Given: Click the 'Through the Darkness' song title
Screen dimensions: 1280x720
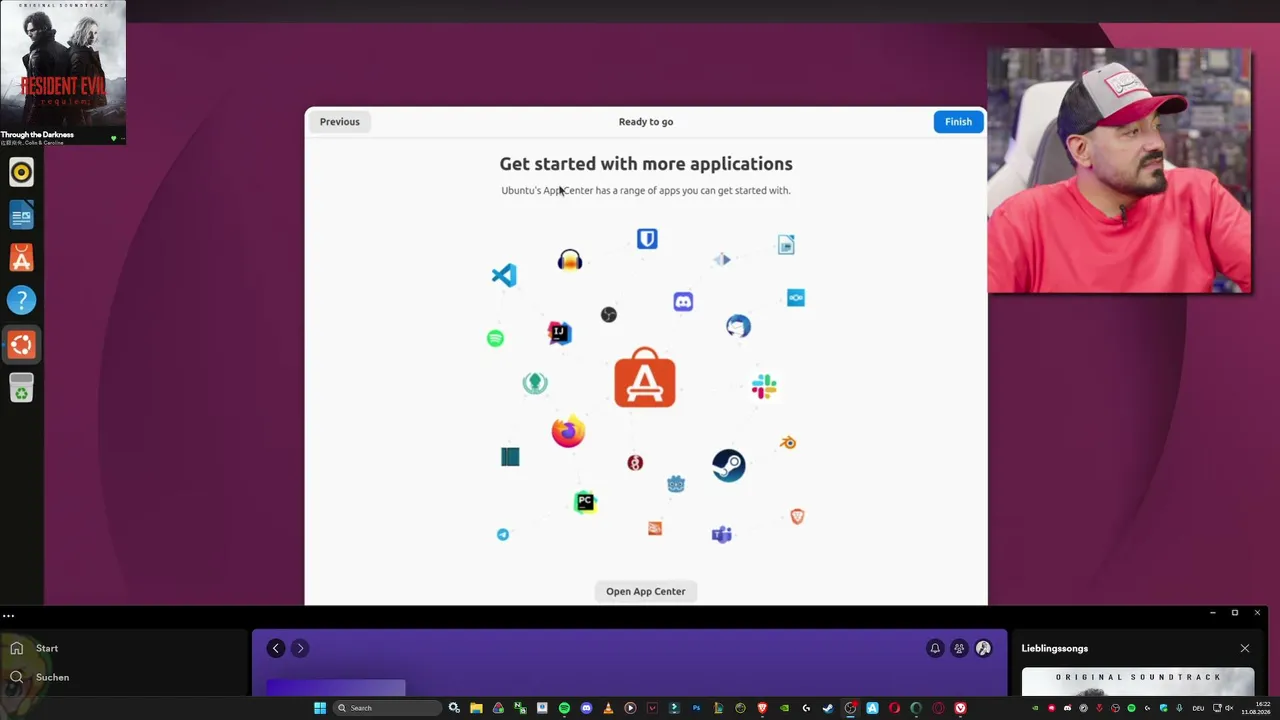Looking at the screenshot, I should click(37, 135).
